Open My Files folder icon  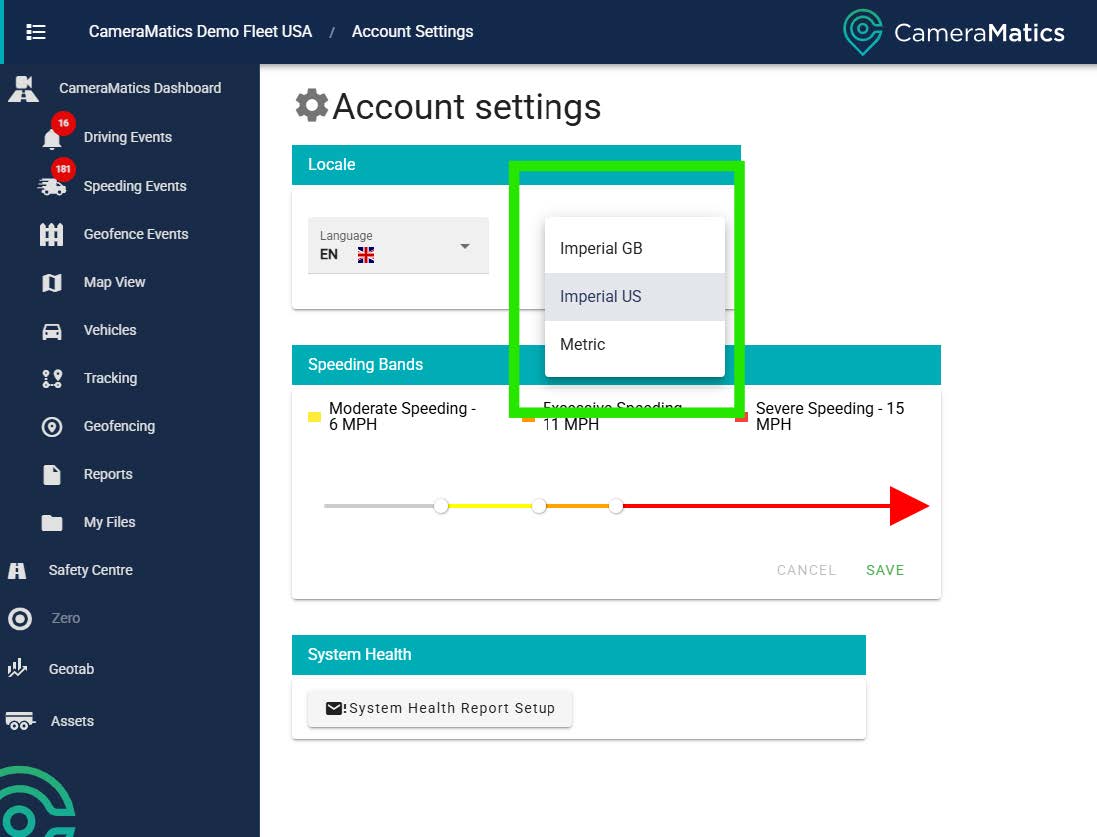(52, 523)
